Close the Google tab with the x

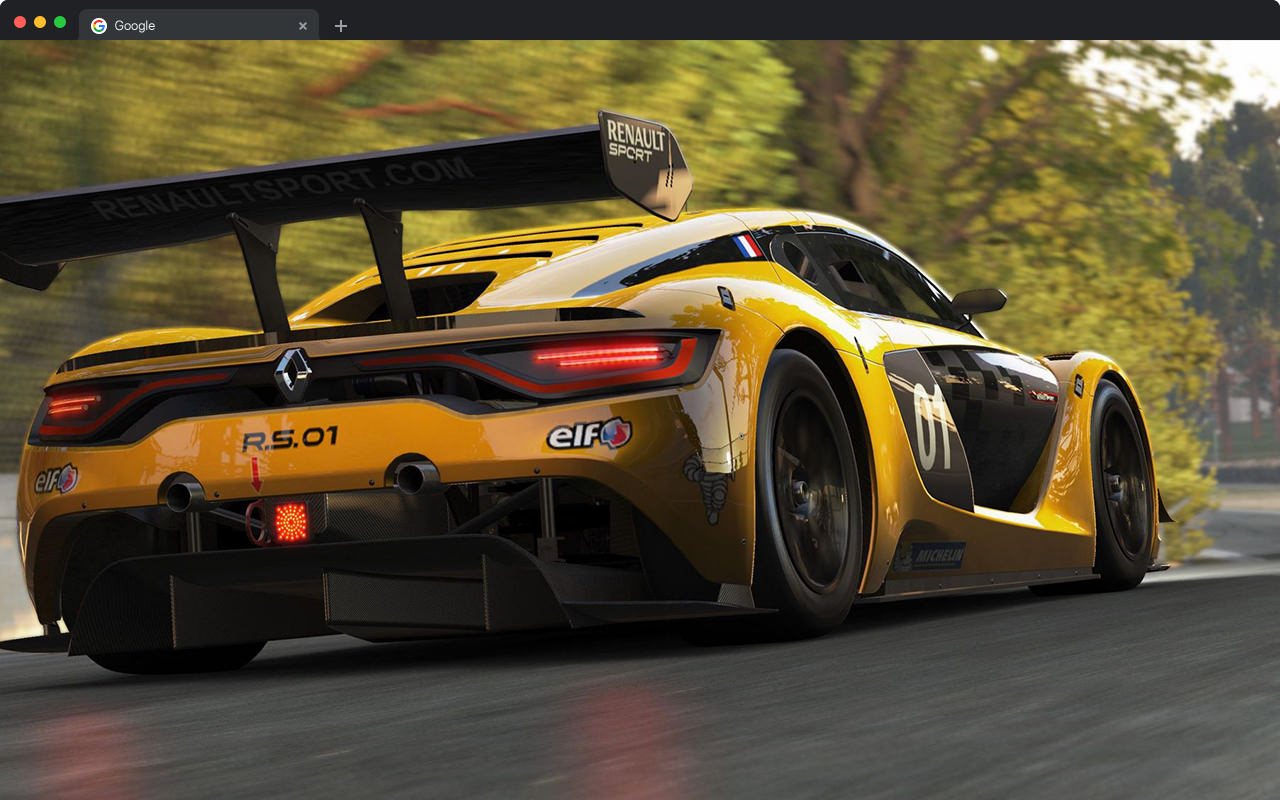pyautogui.click(x=302, y=26)
